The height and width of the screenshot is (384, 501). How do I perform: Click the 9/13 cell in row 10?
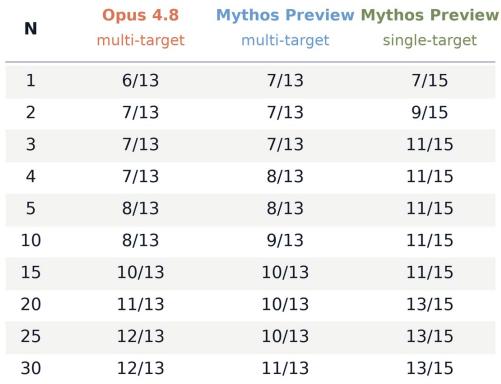pos(285,240)
